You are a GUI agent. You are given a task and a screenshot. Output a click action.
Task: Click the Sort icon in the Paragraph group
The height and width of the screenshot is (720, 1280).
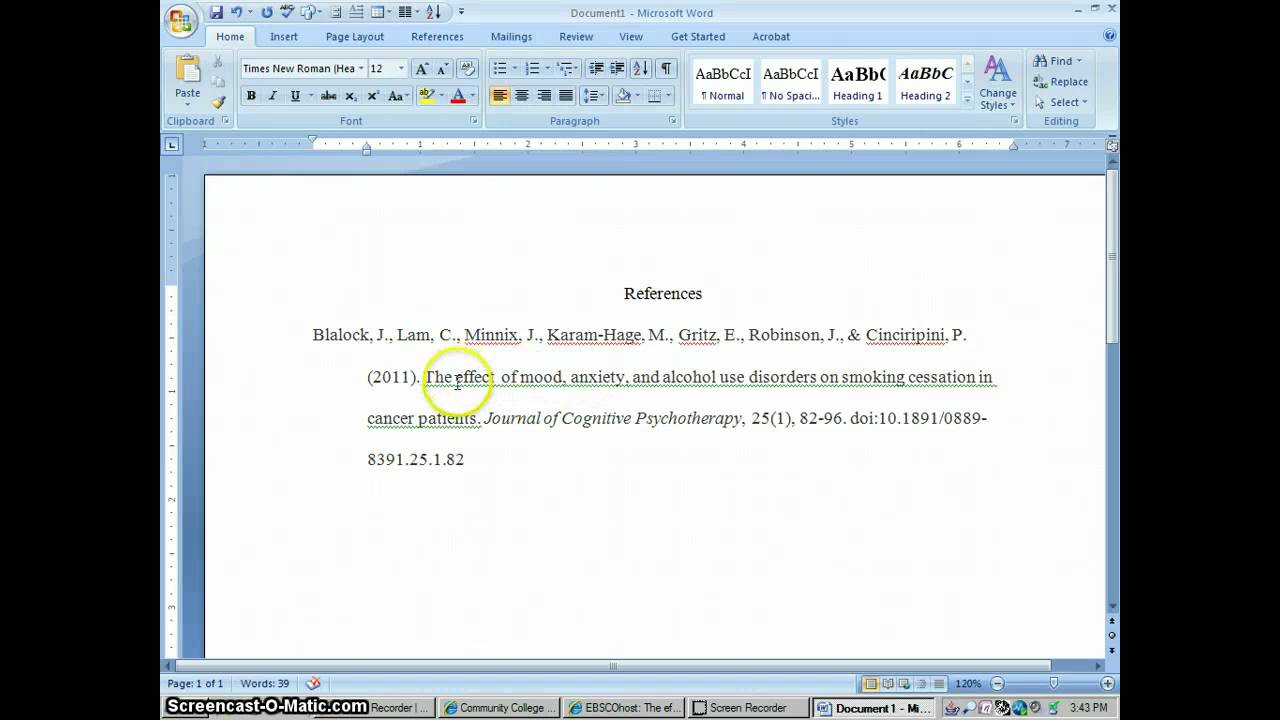tap(640, 69)
